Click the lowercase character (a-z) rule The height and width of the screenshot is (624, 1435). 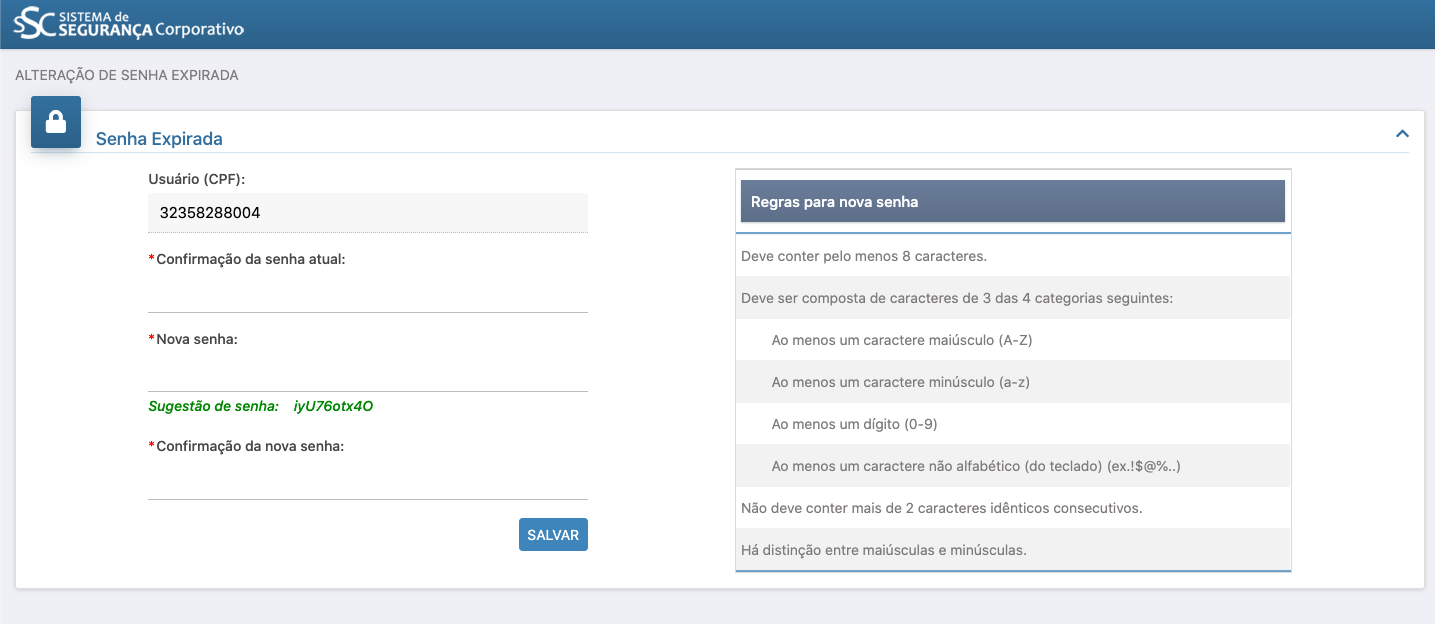[x=900, y=382]
